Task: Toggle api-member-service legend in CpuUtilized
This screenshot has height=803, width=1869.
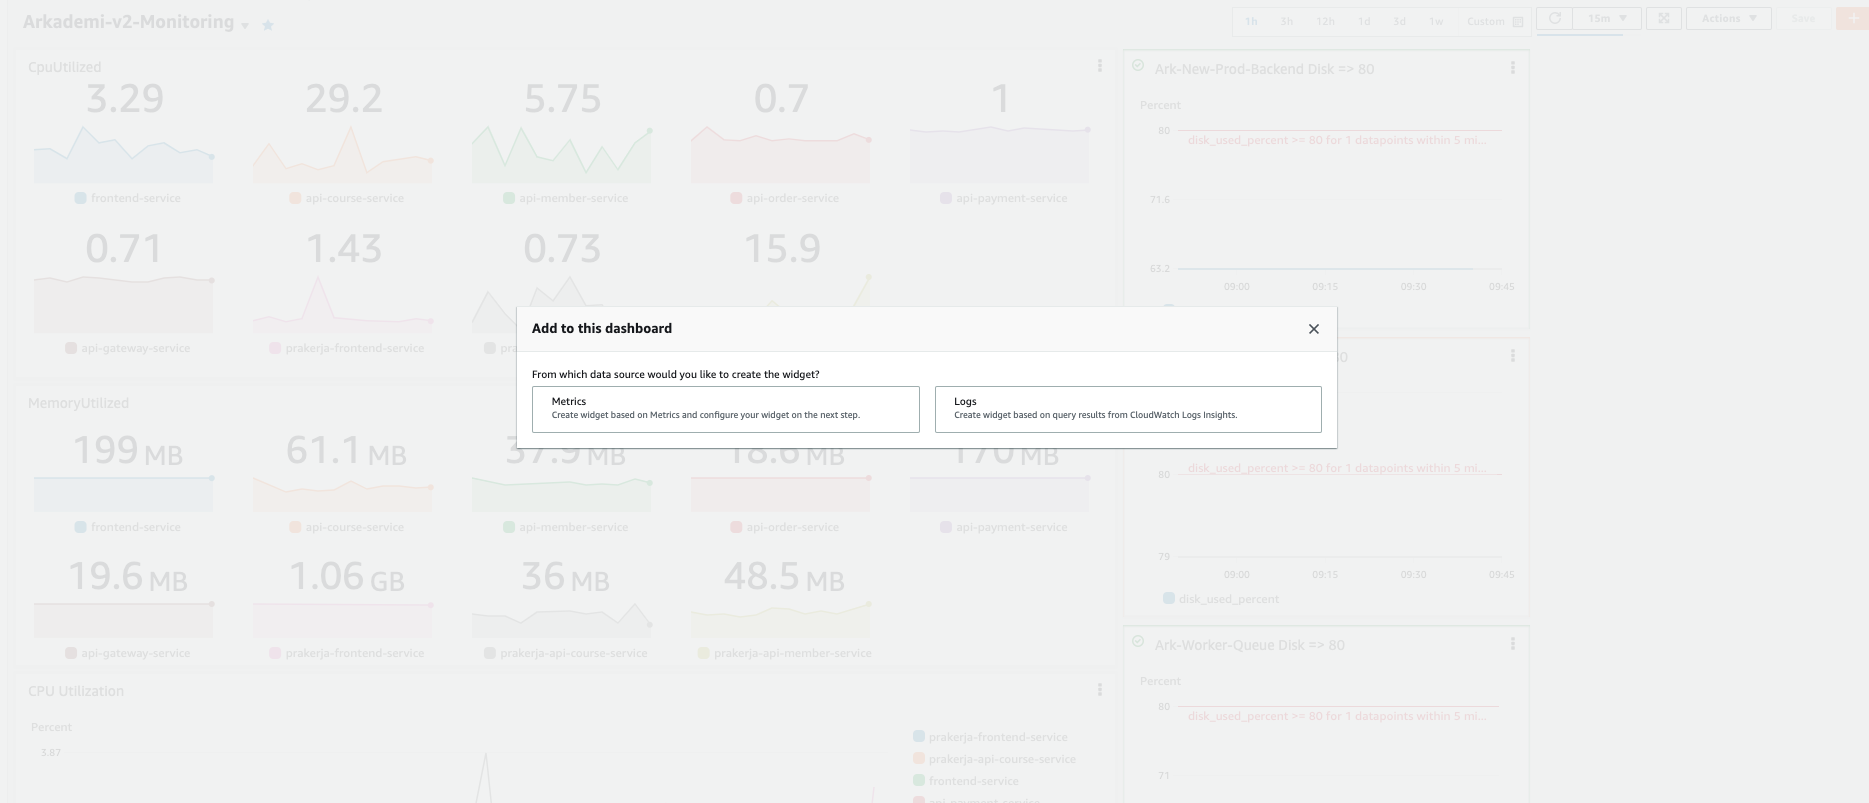Action: point(566,198)
